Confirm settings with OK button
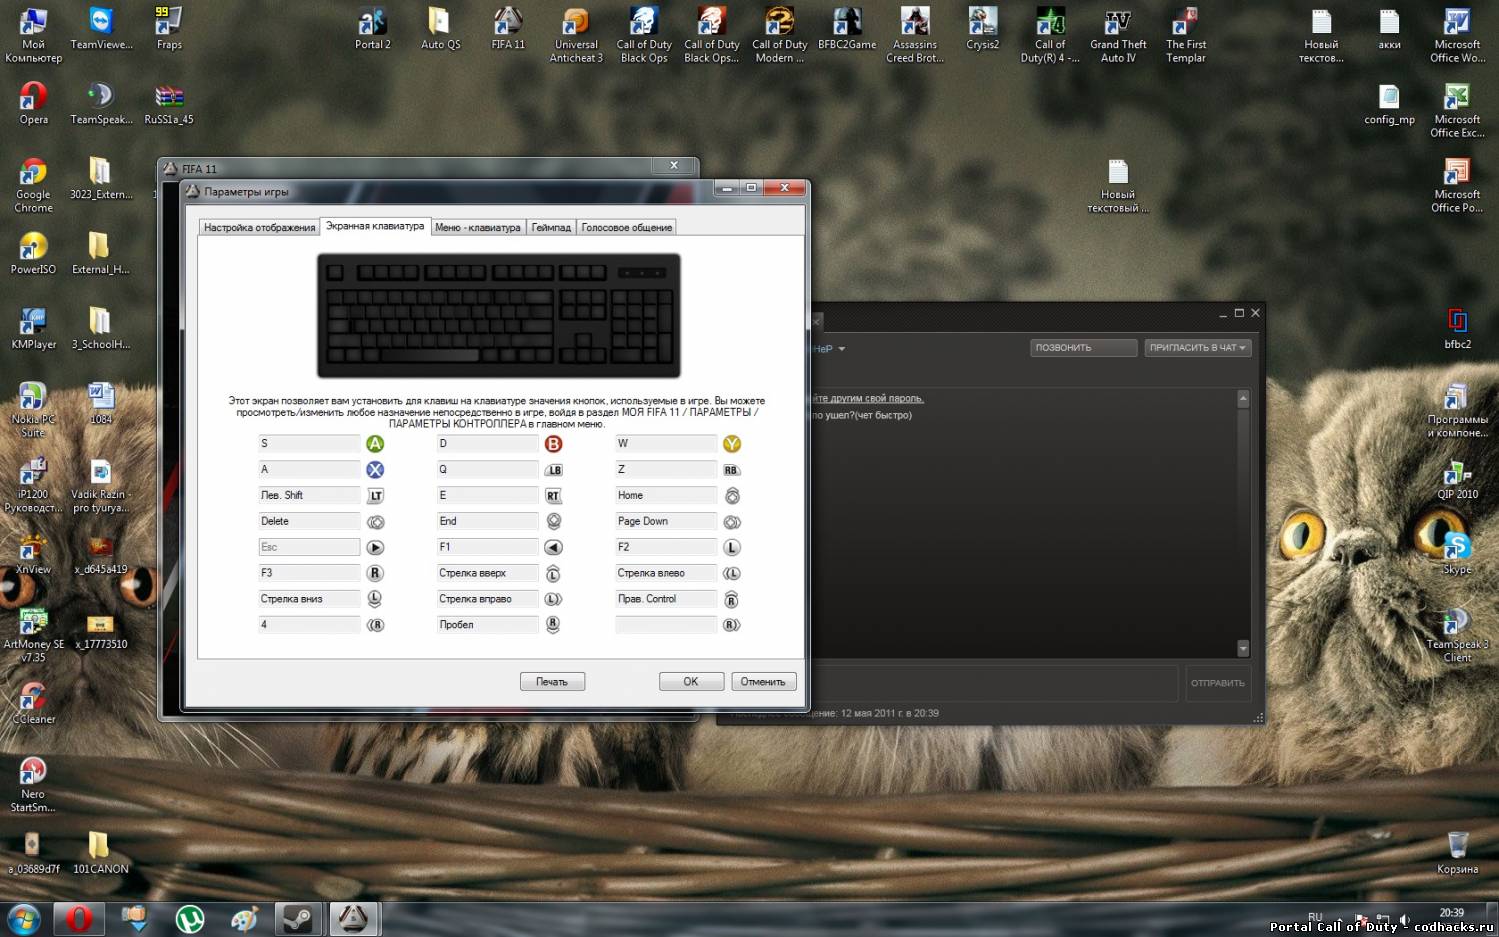 coord(691,682)
